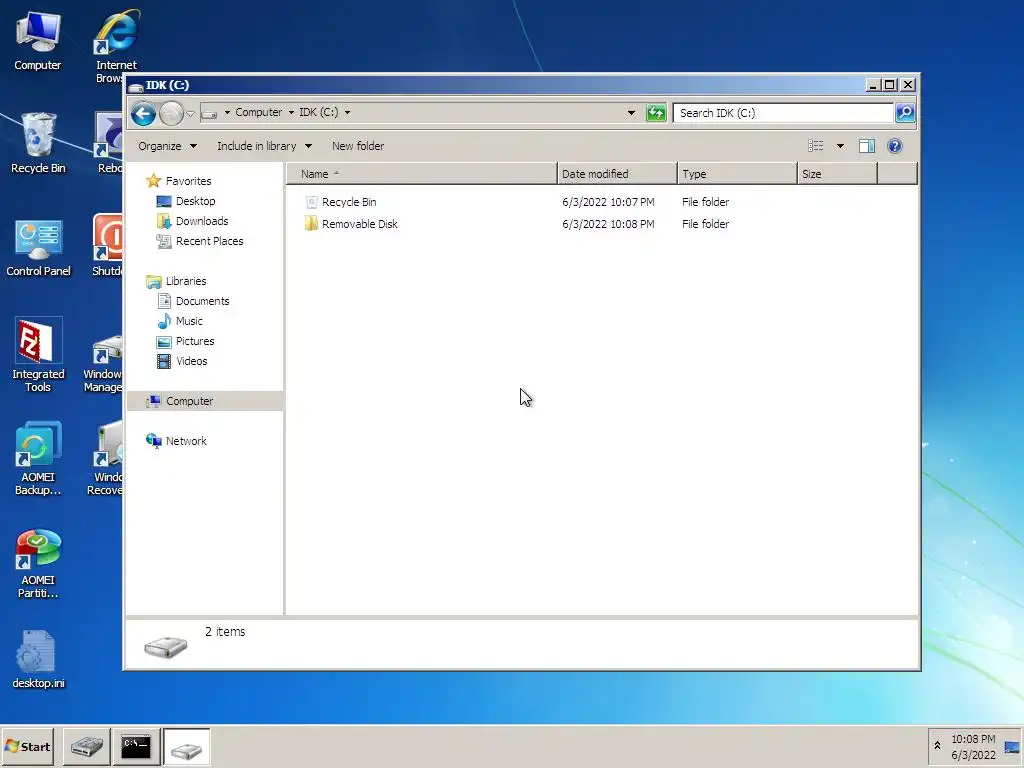Go back with the blue Back arrow
The height and width of the screenshot is (768, 1024).
143,114
